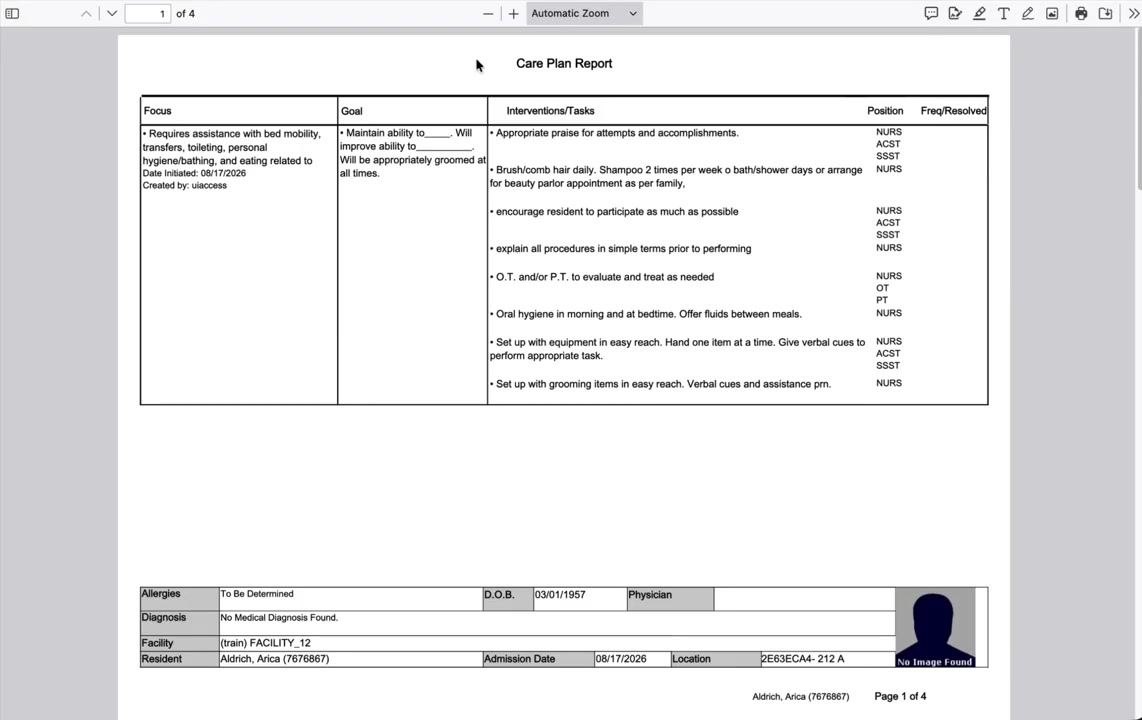Click Admission Date value 08/17/2026
This screenshot has height=720, width=1142.
(621, 659)
